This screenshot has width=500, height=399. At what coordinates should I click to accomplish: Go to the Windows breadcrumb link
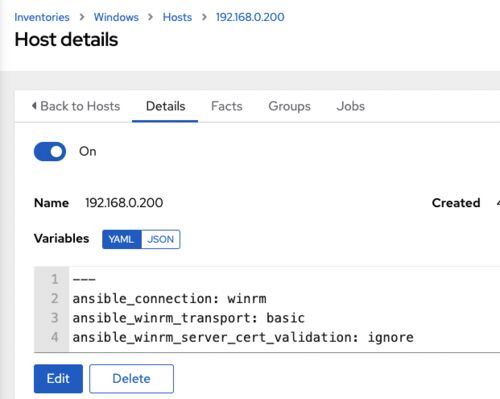coord(116,17)
